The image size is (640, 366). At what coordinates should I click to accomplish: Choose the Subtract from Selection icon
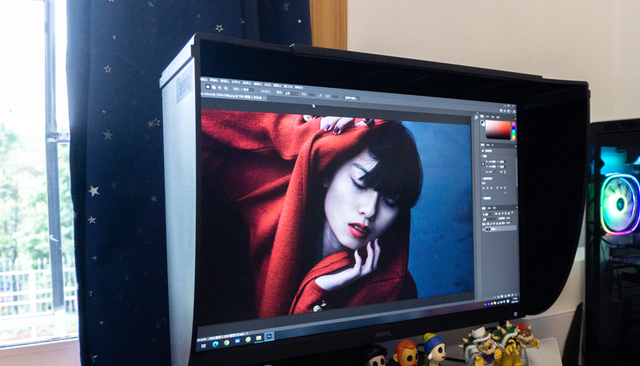[220, 88]
